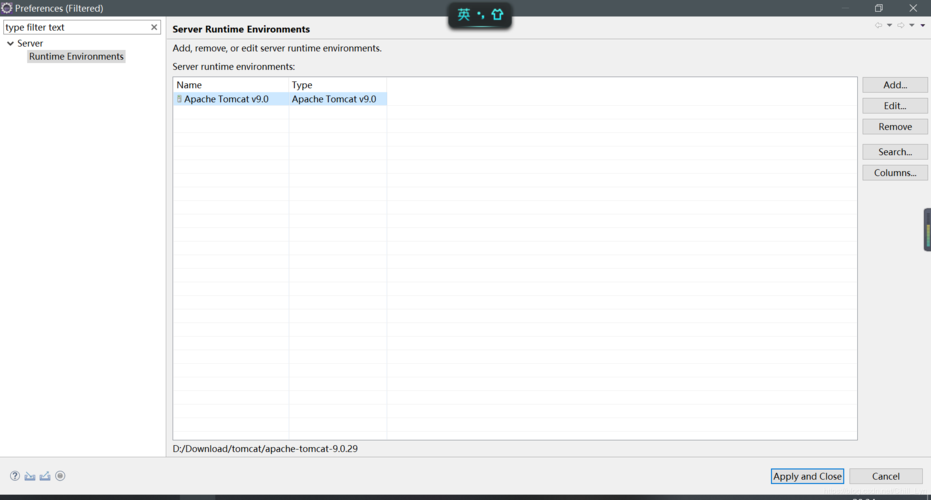
Task: Click the Import preferences icon
Action: pos(30,476)
